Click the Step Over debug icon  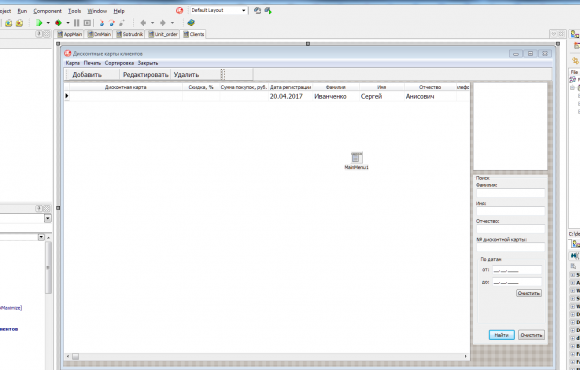[x=112, y=23]
